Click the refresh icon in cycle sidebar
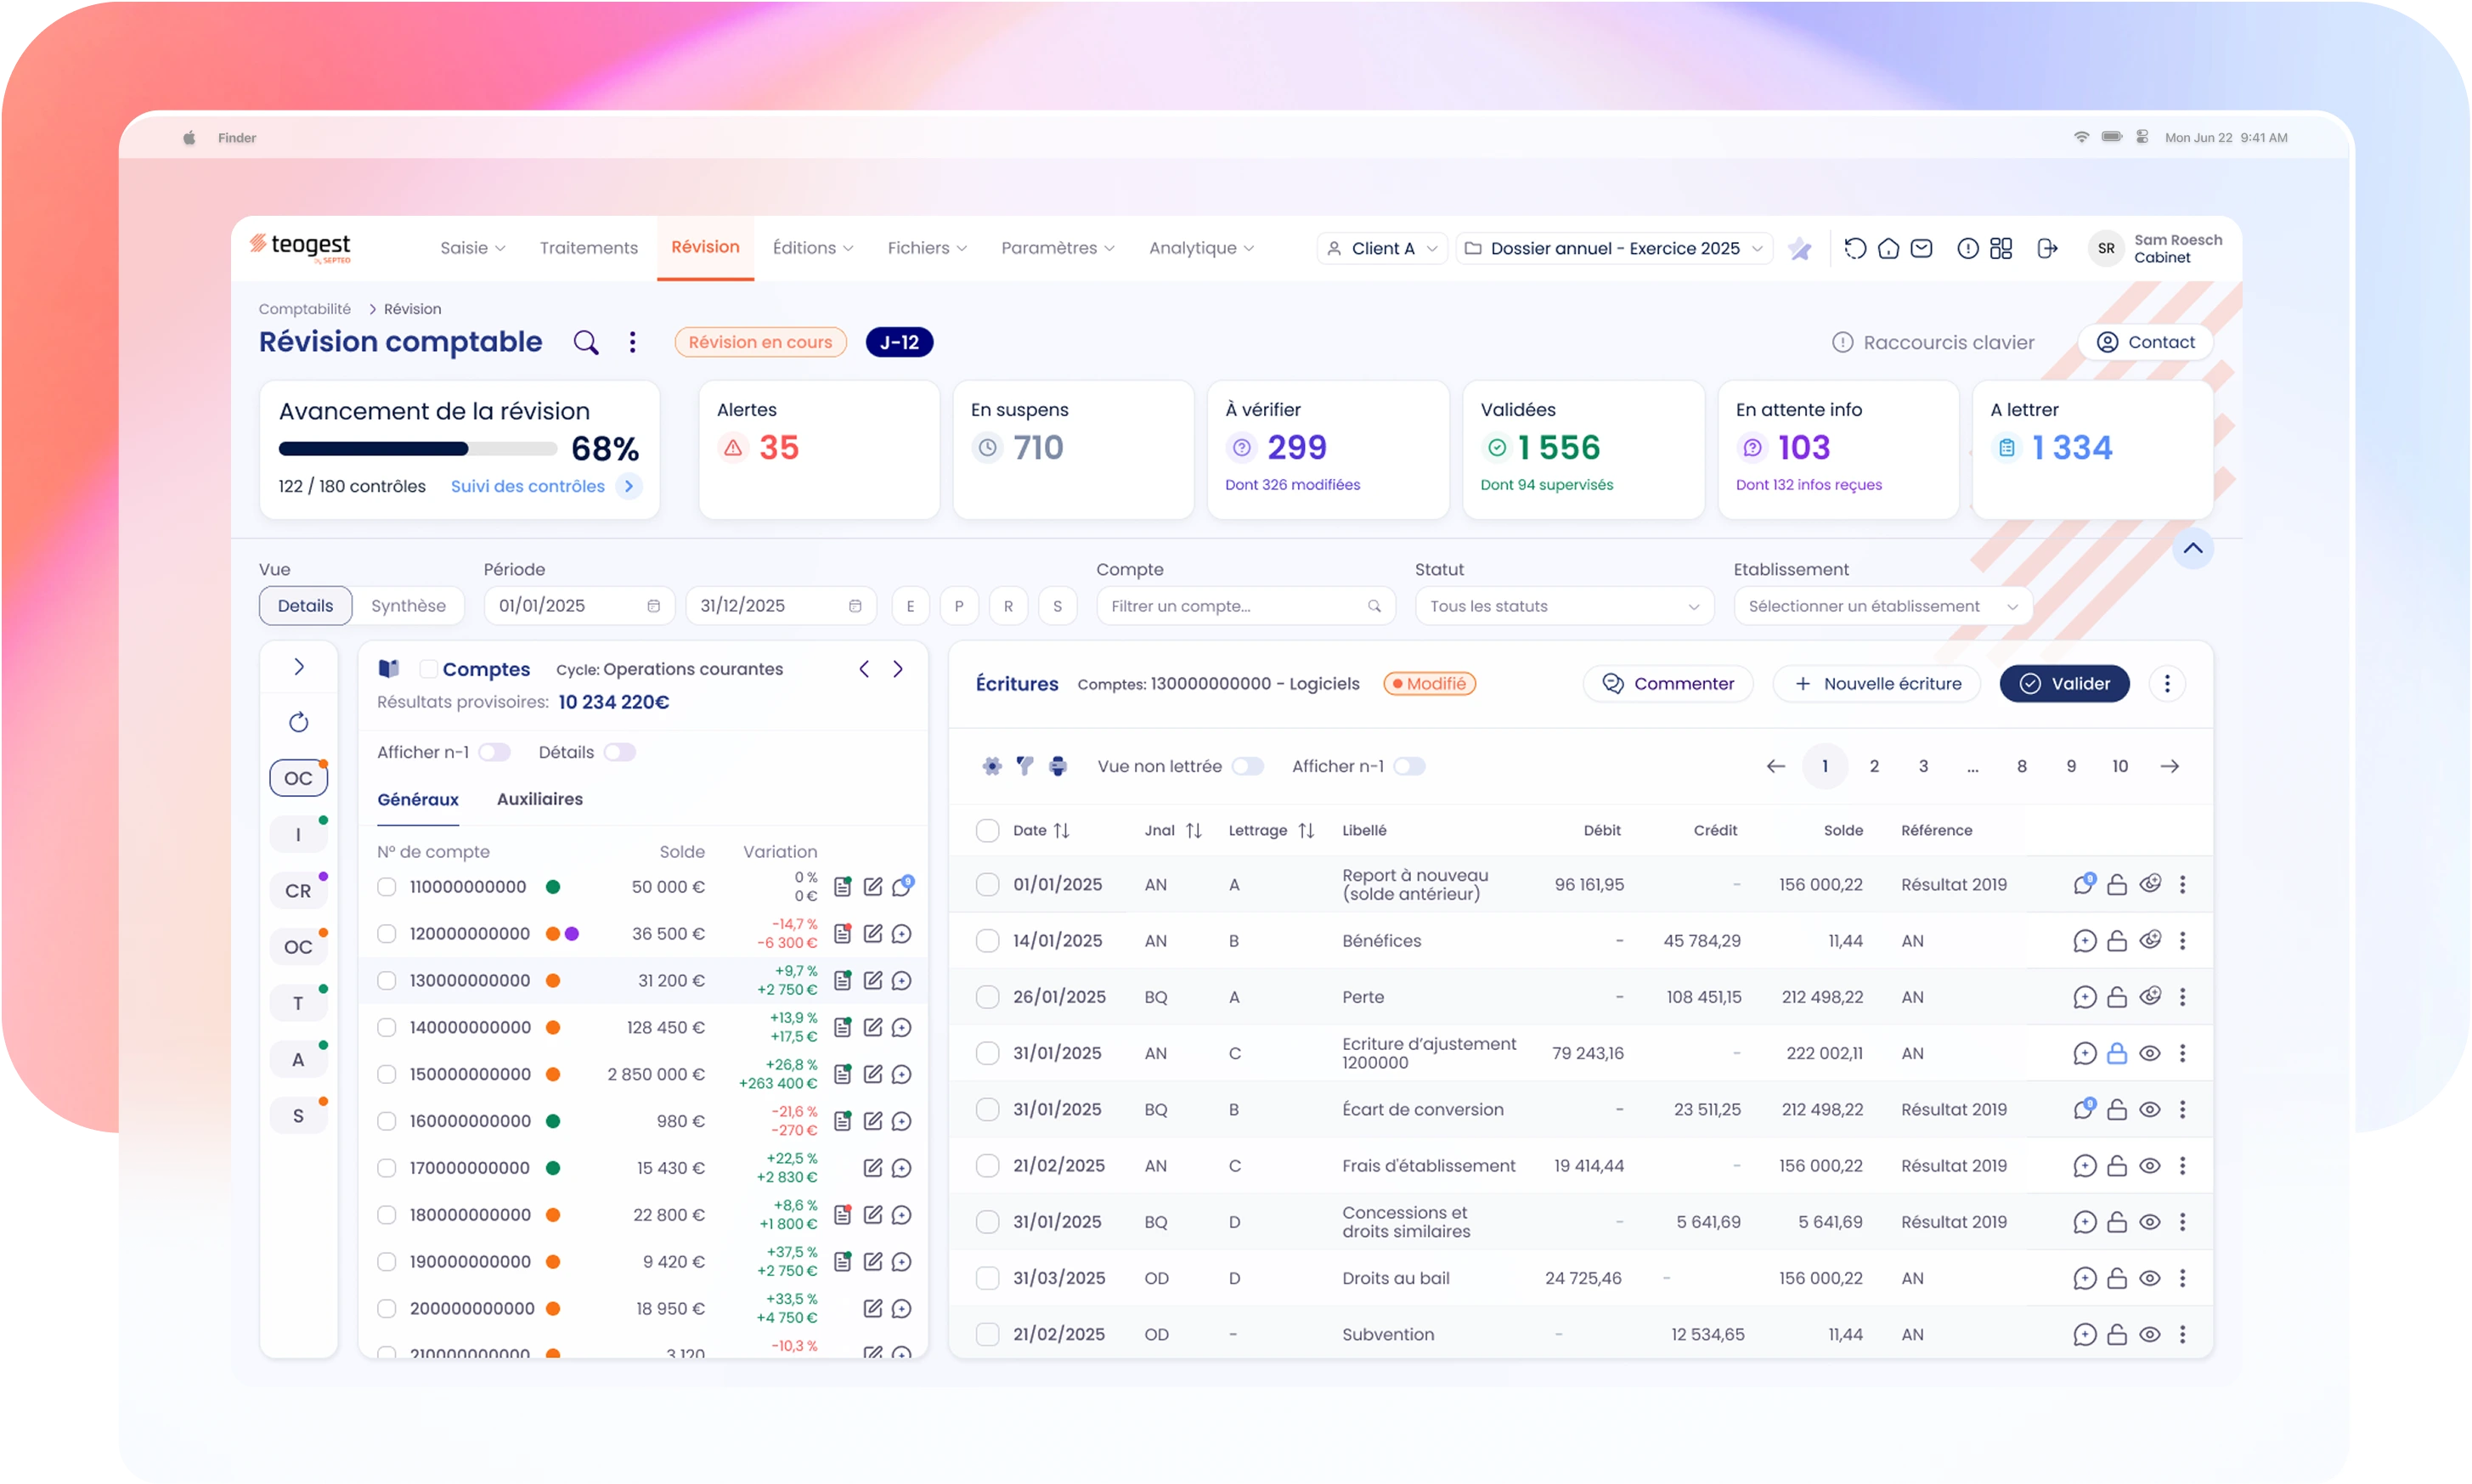2472x1484 pixels. coord(298,722)
